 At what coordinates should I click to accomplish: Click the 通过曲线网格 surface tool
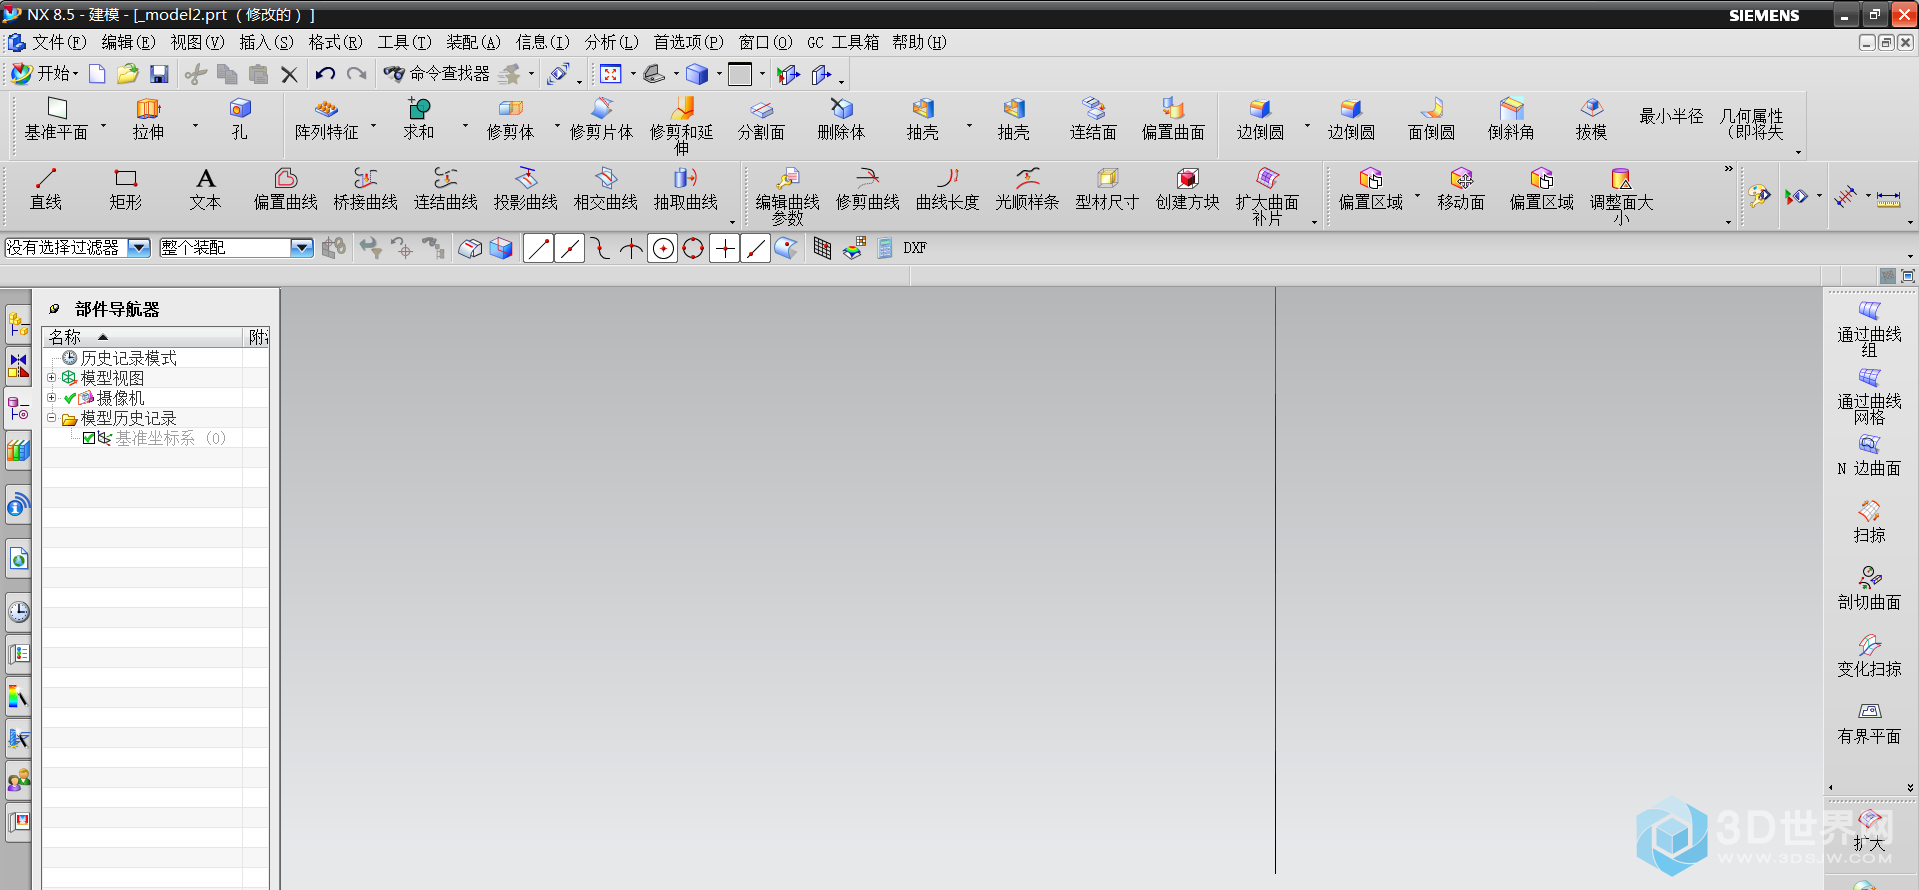[1869, 396]
